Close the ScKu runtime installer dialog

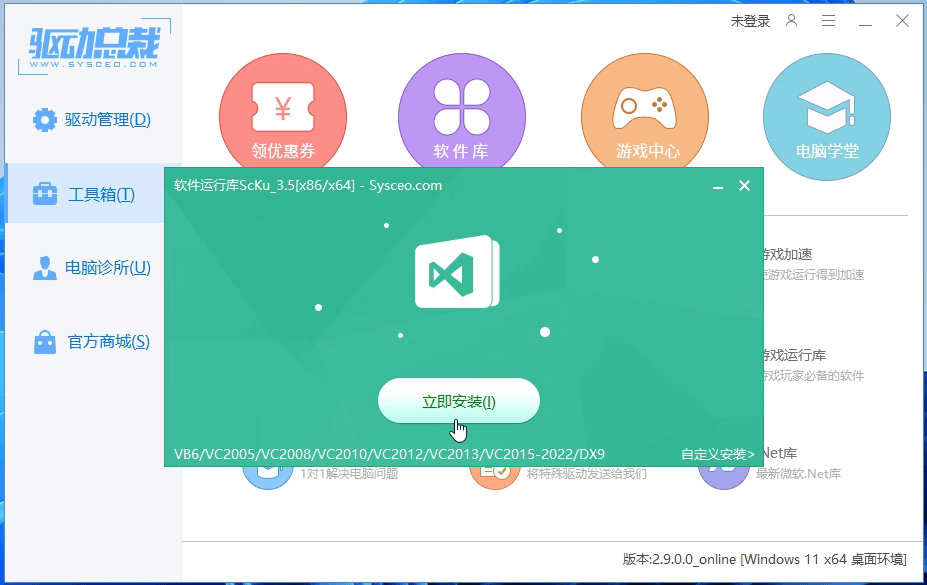744,186
